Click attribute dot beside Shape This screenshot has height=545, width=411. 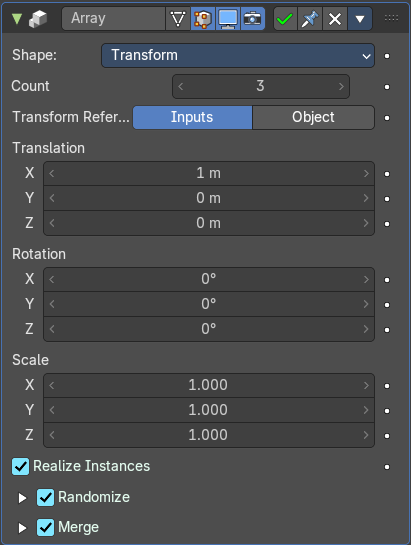pos(387,56)
